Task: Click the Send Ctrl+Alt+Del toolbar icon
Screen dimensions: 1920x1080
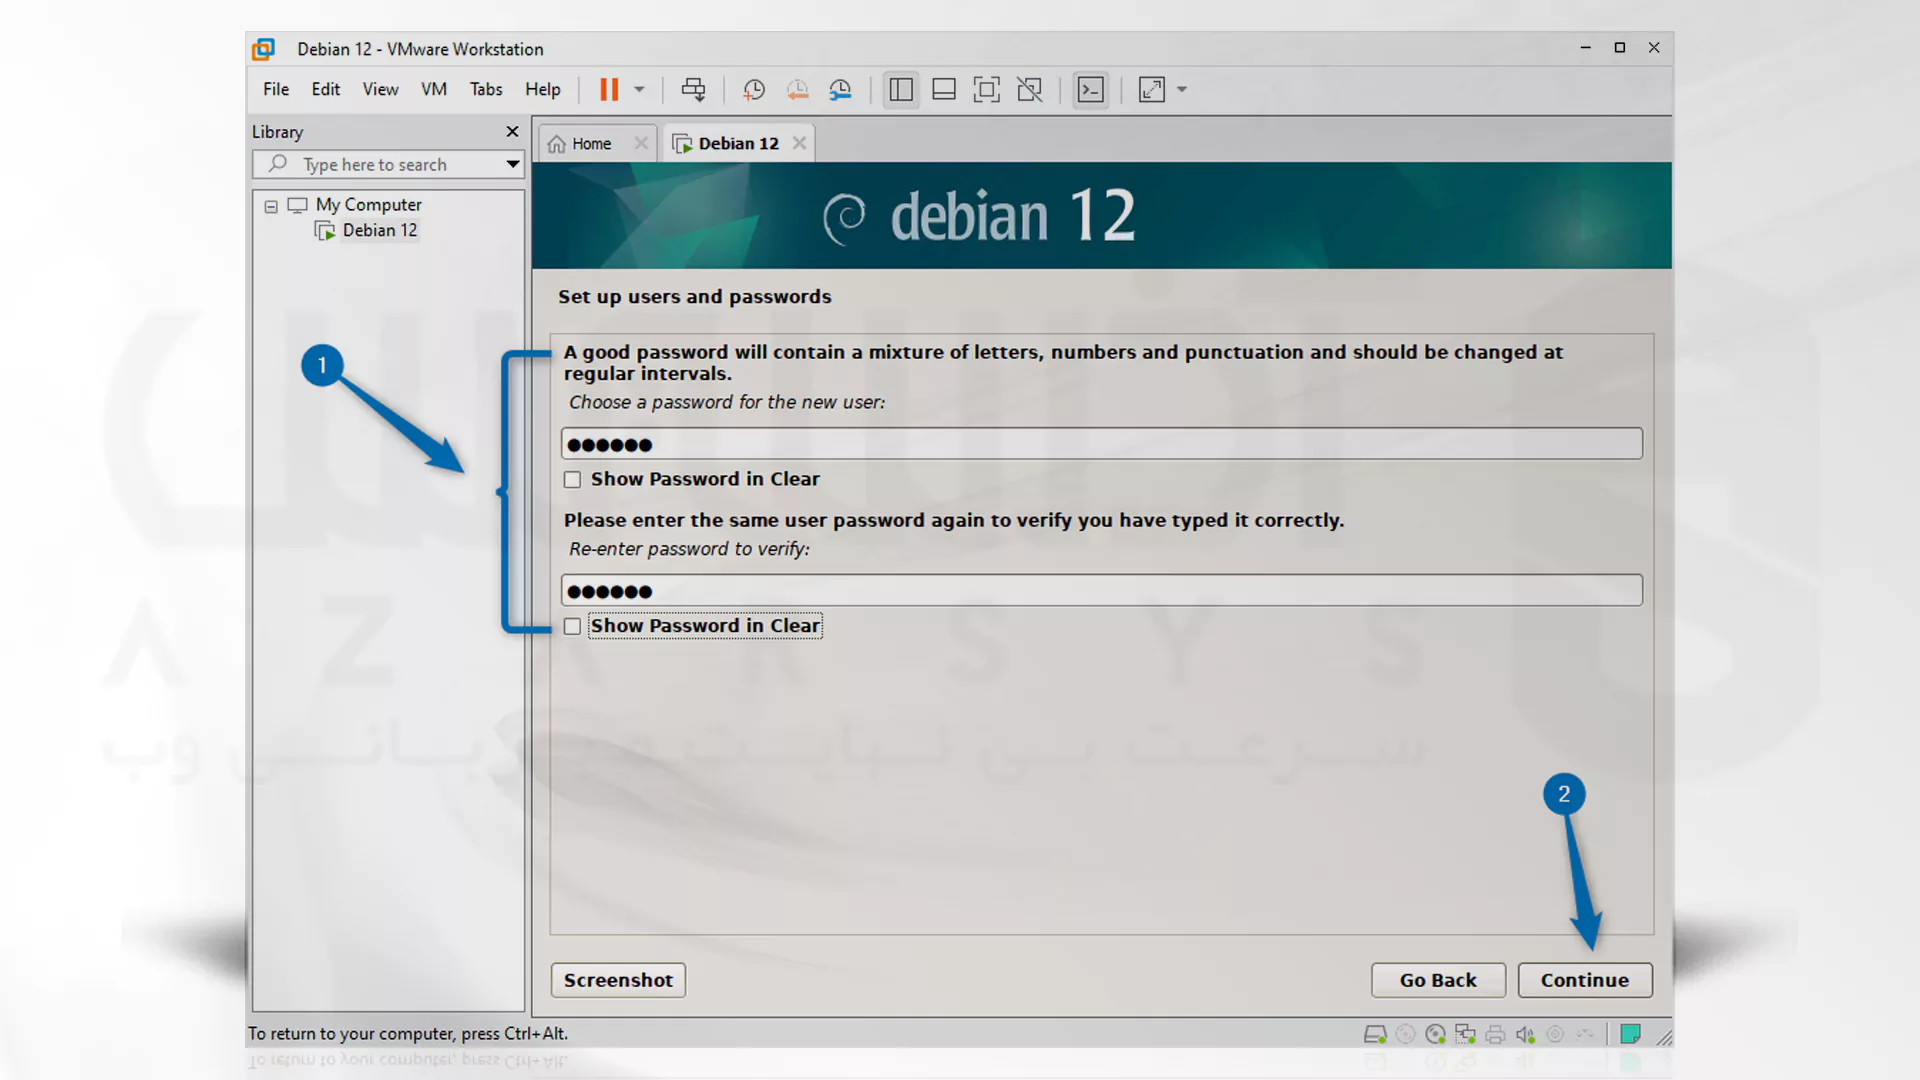Action: [x=693, y=90]
